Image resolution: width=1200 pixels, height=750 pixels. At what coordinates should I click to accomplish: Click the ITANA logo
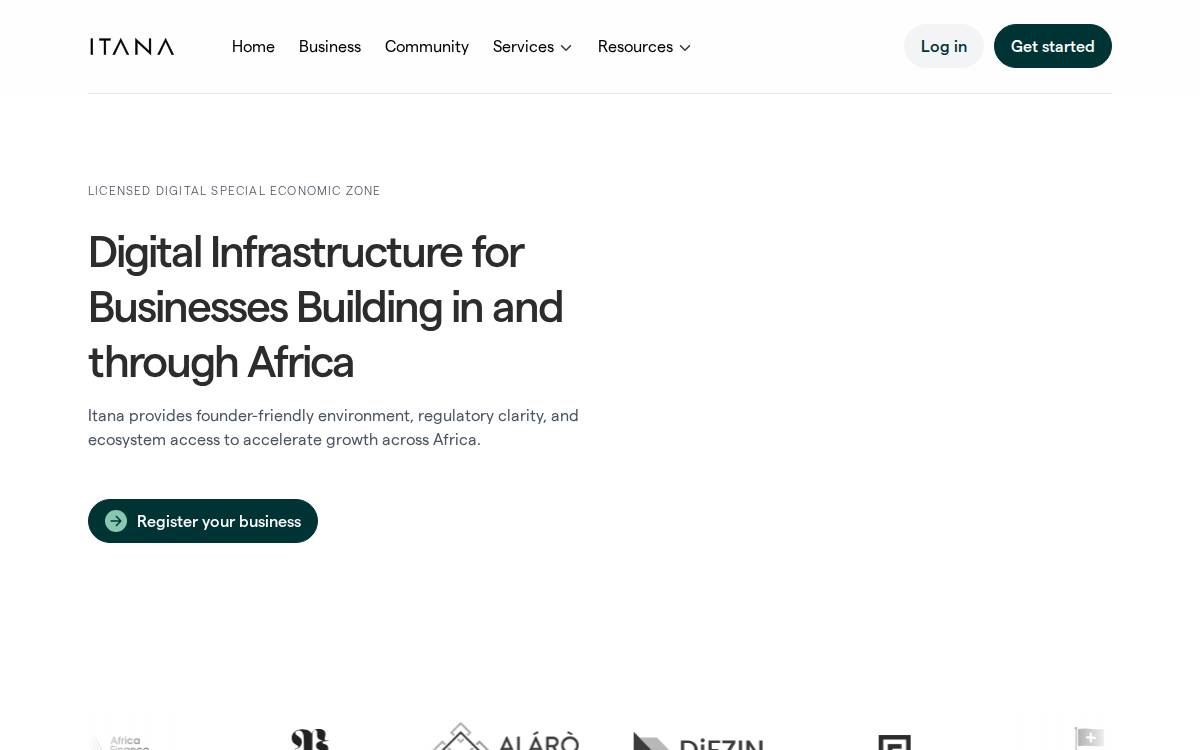point(132,46)
